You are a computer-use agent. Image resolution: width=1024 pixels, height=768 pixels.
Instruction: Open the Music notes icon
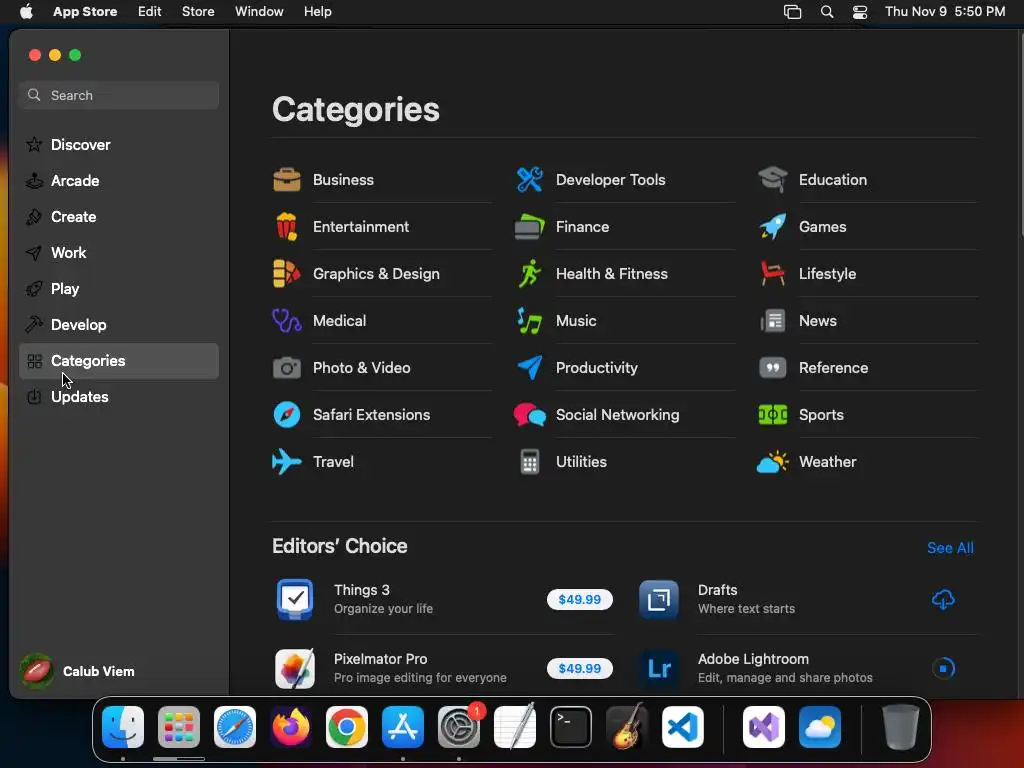pos(530,321)
